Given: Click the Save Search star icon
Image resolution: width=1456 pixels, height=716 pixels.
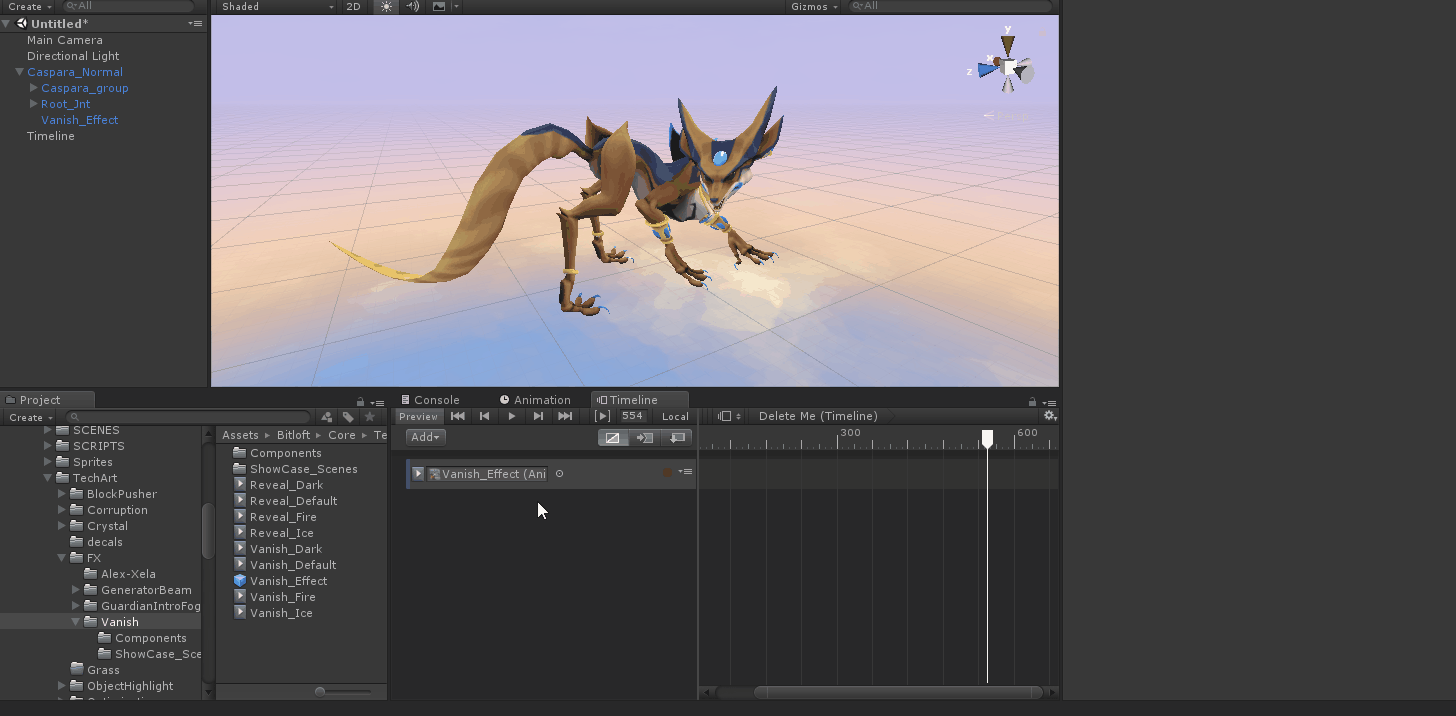Looking at the screenshot, I should (x=370, y=417).
